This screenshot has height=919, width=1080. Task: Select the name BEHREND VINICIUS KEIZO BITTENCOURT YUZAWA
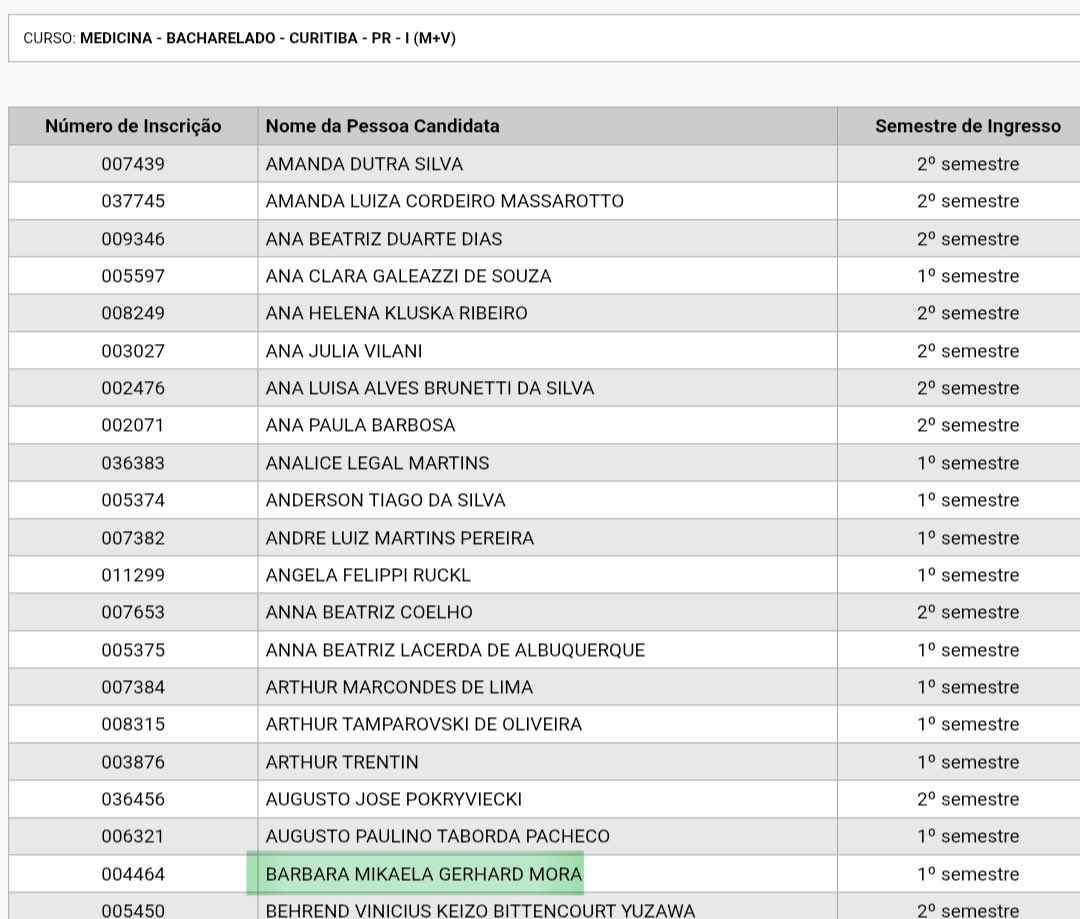[x=480, y=911]
